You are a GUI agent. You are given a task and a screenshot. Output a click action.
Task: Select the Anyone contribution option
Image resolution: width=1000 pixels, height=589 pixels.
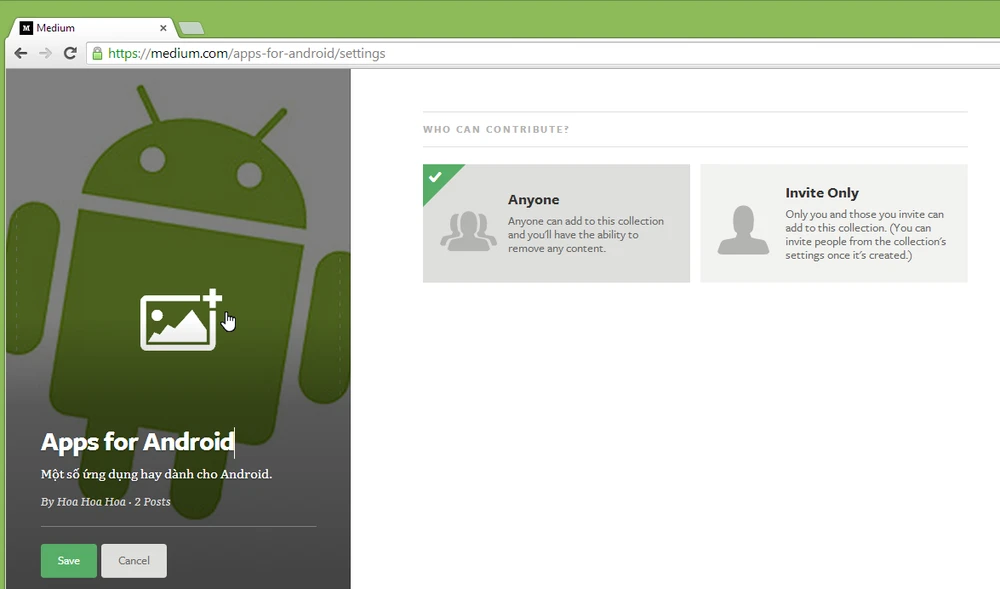556,223
